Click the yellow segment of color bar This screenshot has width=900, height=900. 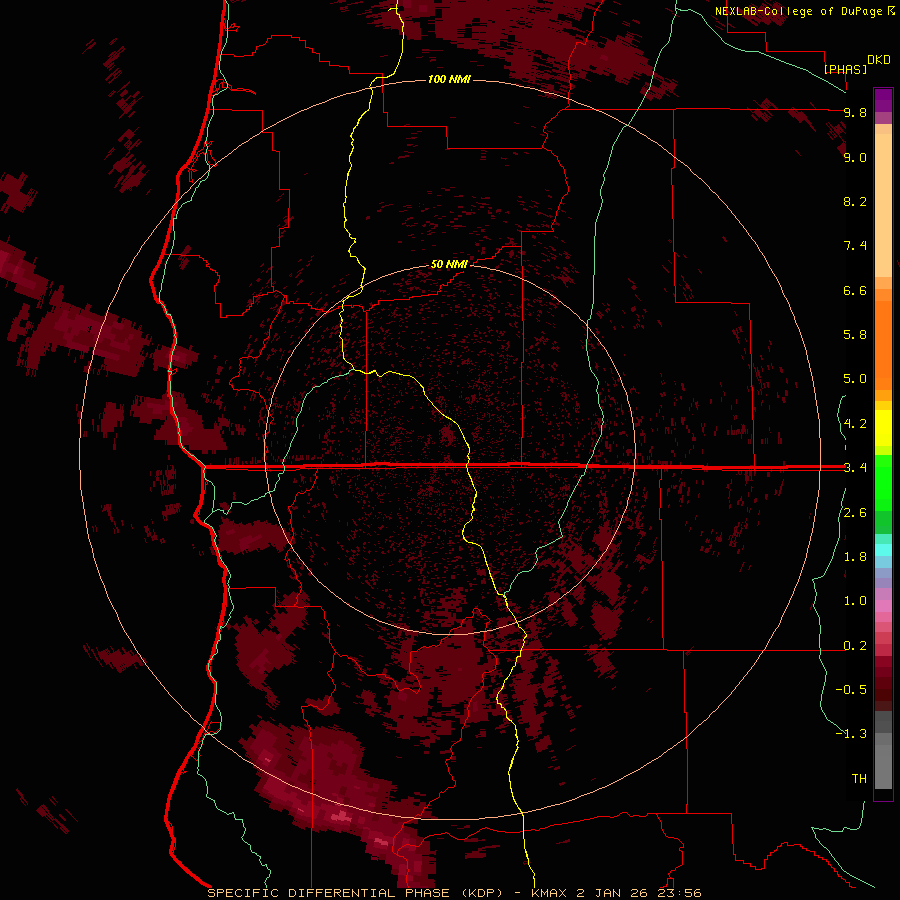(883, 428)
